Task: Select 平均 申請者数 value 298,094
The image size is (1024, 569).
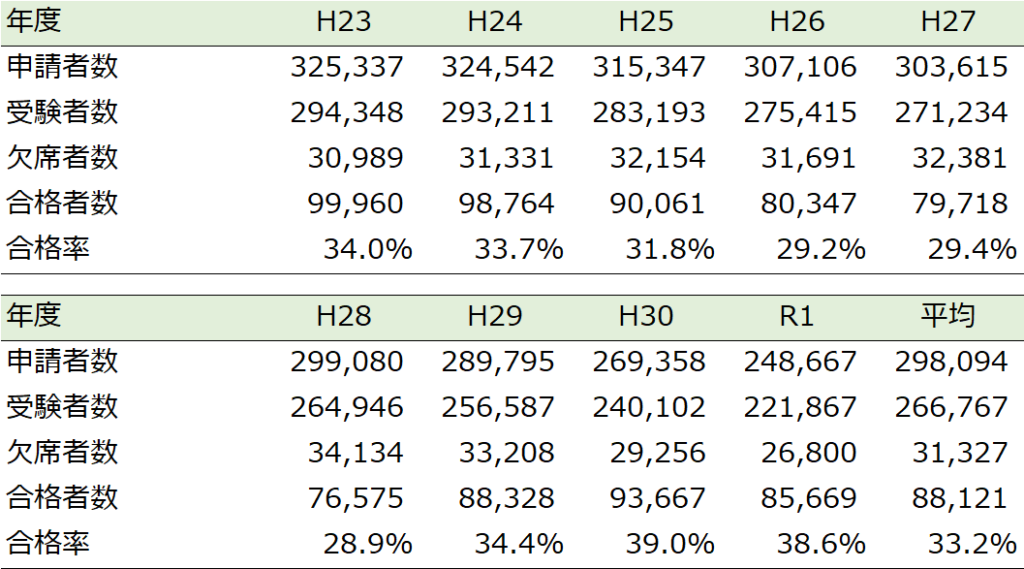Action: click(x=951, y=361)
